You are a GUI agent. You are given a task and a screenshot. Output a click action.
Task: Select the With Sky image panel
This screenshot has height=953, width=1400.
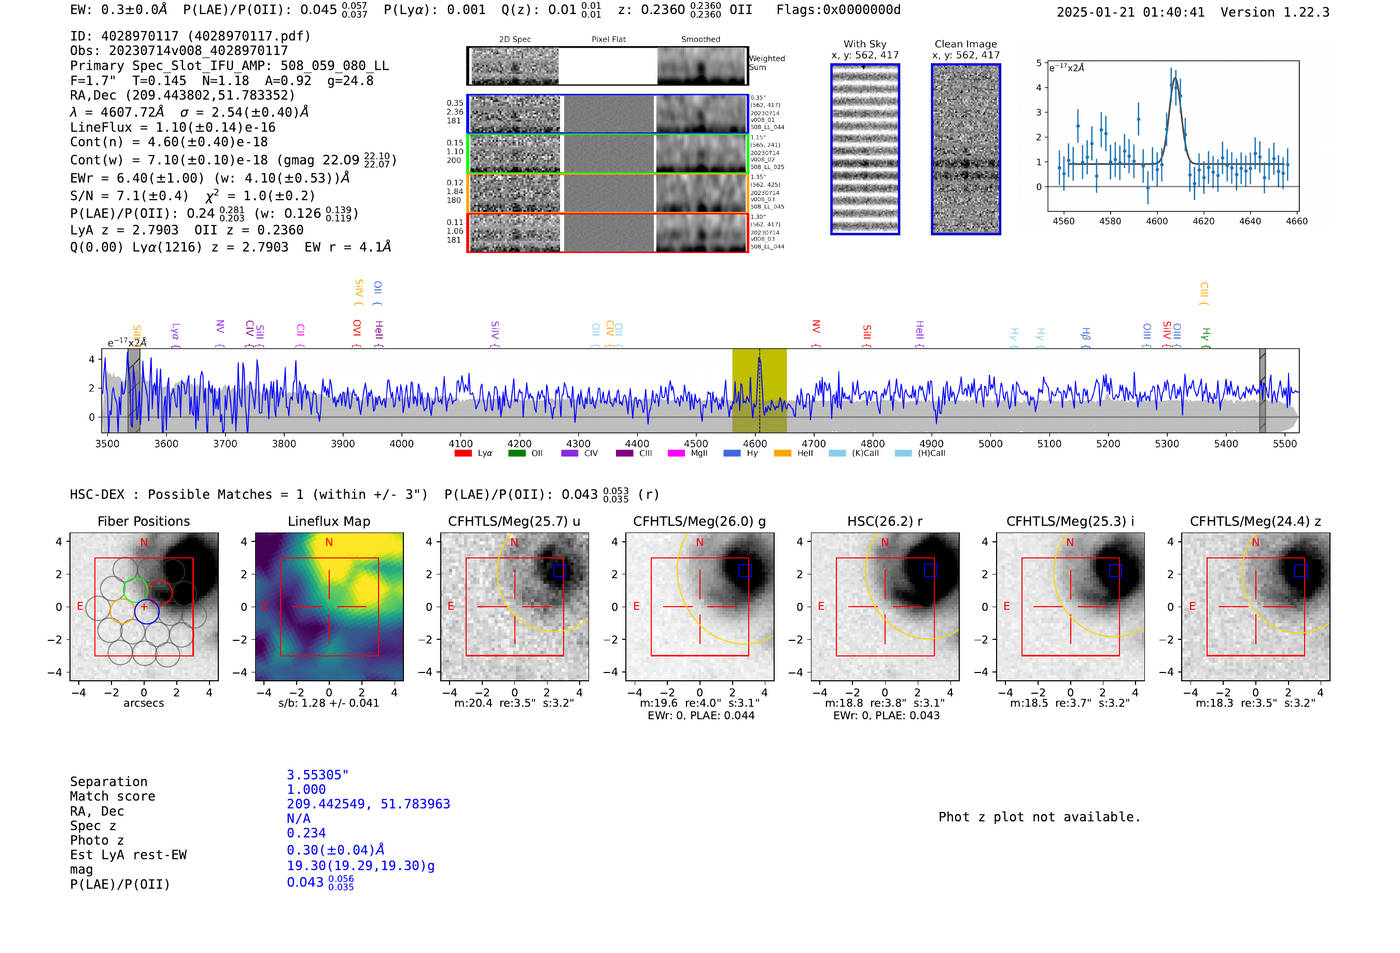[865, 149]
